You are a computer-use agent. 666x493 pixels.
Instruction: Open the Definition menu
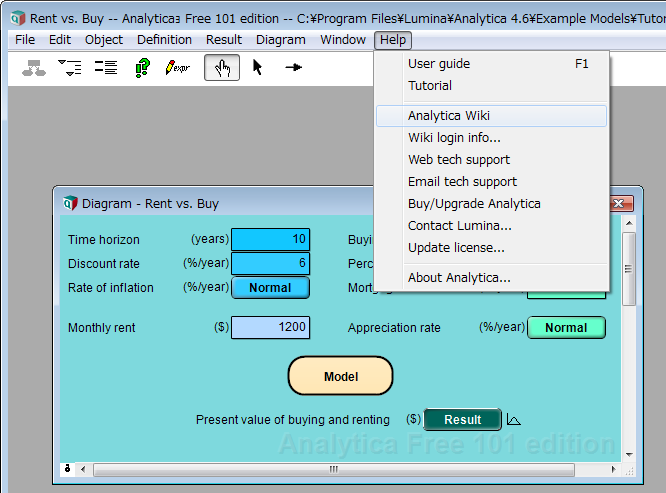(164, 40)
